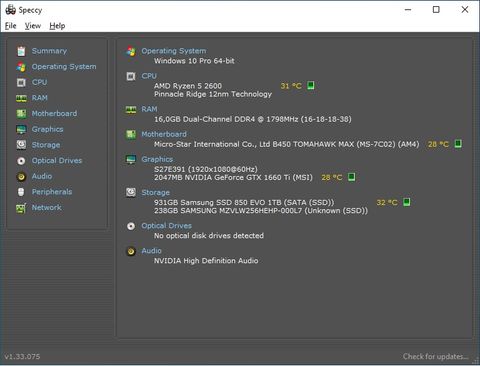
Task: Select Audio in the sidebar
Action: point(42,176)
